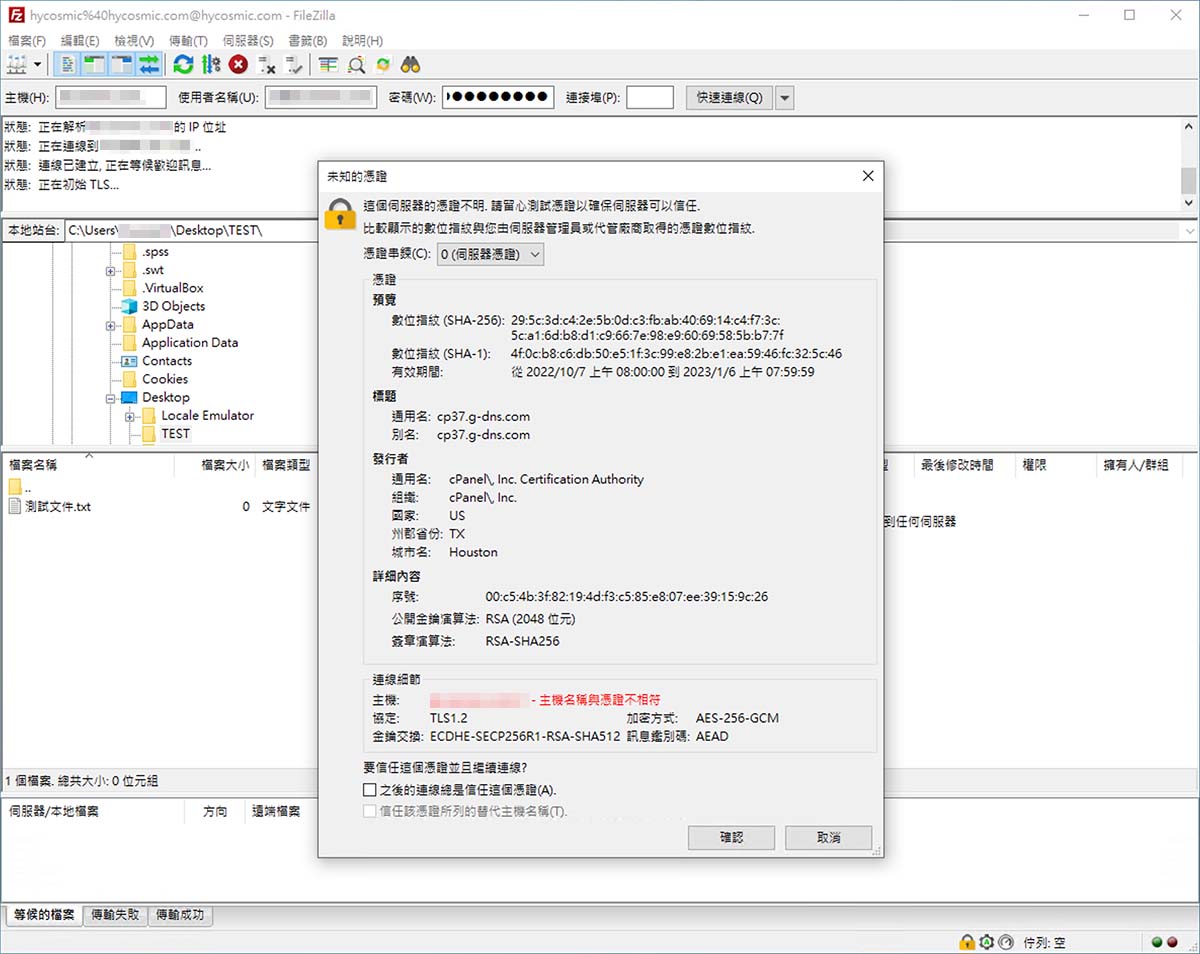Expand the Locale Emulator folder node
This screenshot has height=954, width=1200.
(130, 416)
